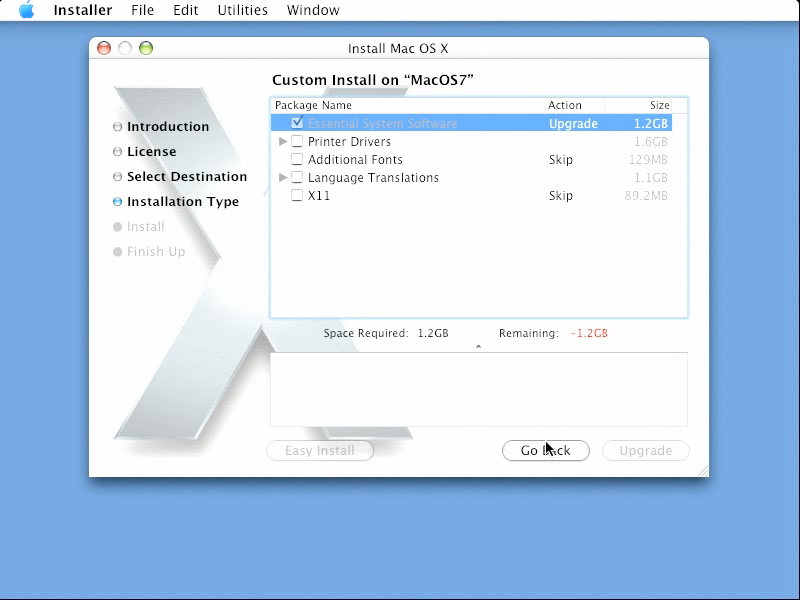Screen dimensions: 800x600
Task: Expand the Language Translations disclosure triangle
Action: click(x=283, y=178)
